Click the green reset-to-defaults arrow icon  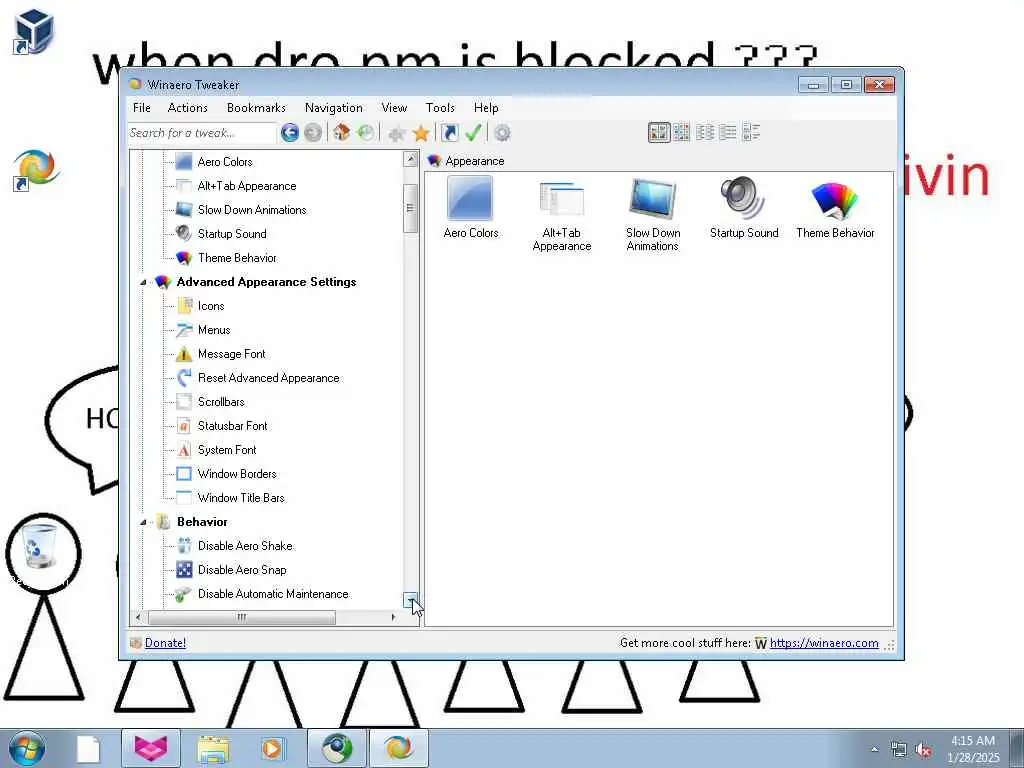[x=365, y=133]
